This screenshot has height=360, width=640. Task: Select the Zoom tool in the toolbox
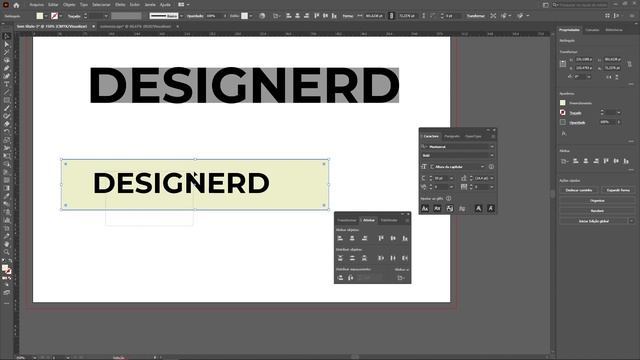pyautogui.click(x=7, y=252)
